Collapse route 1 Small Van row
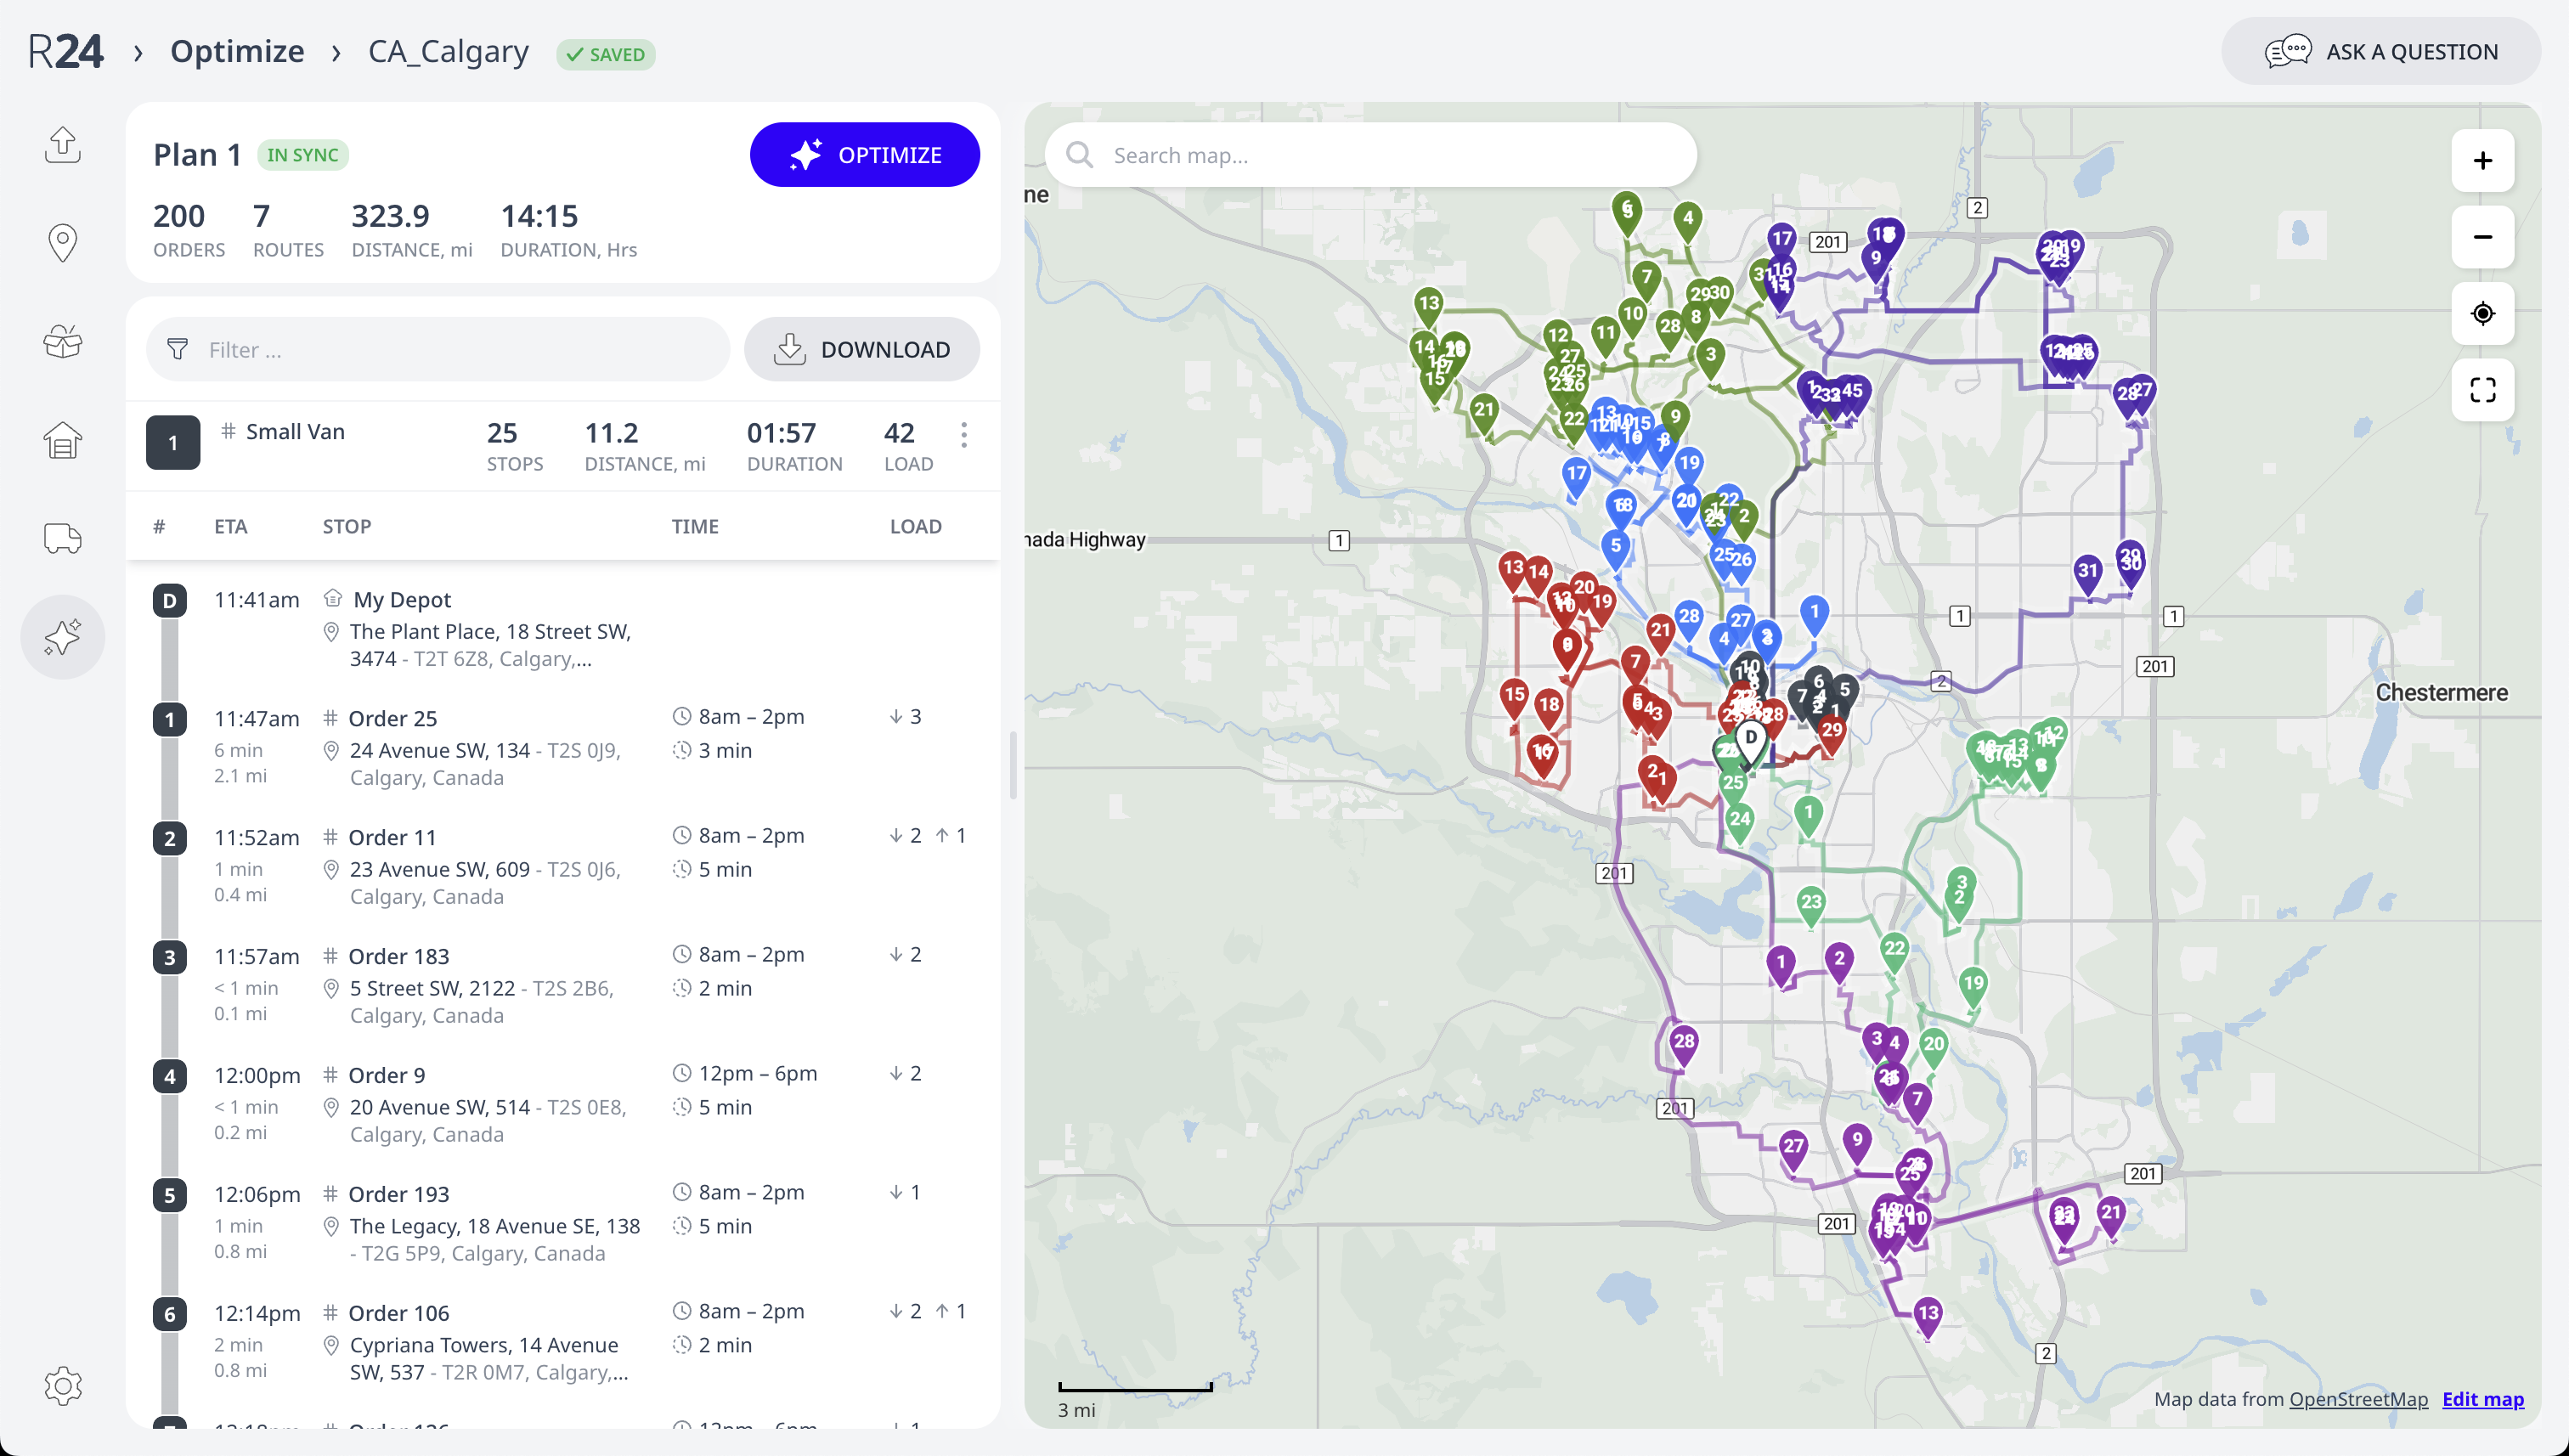2569x1456 pixels. coord(173,442)
